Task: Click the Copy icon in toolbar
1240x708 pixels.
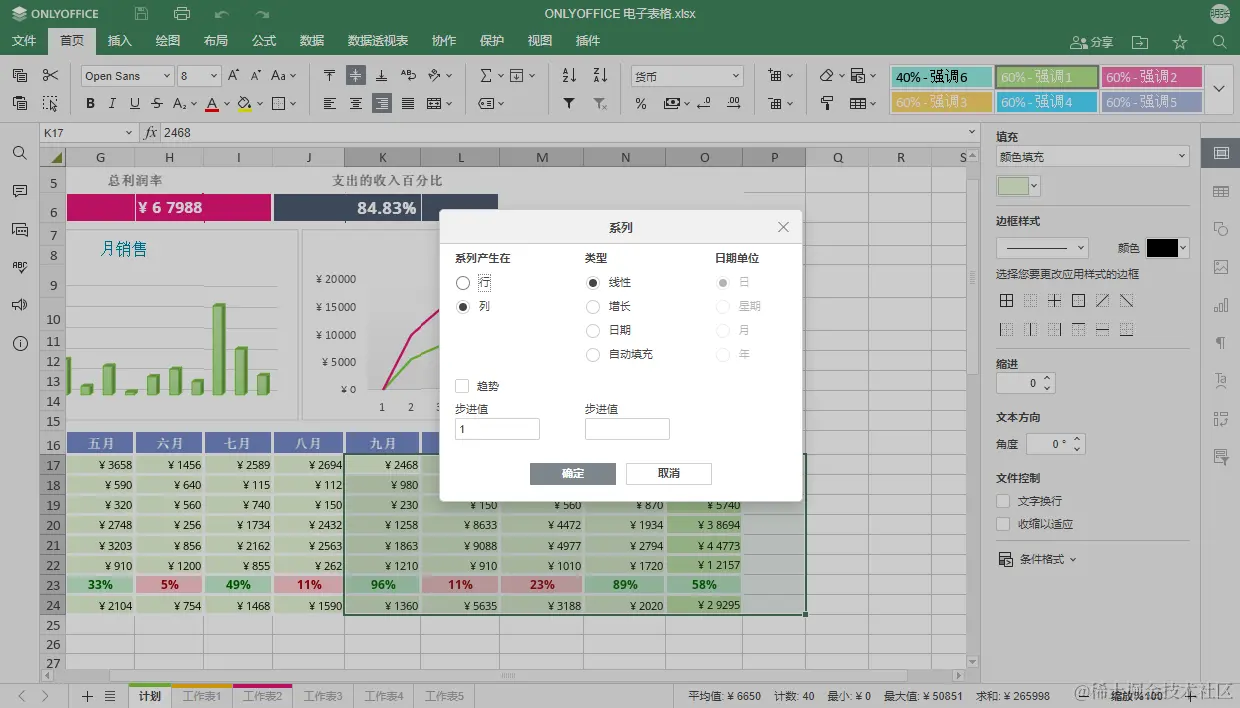Action: [x=20, y=76]
